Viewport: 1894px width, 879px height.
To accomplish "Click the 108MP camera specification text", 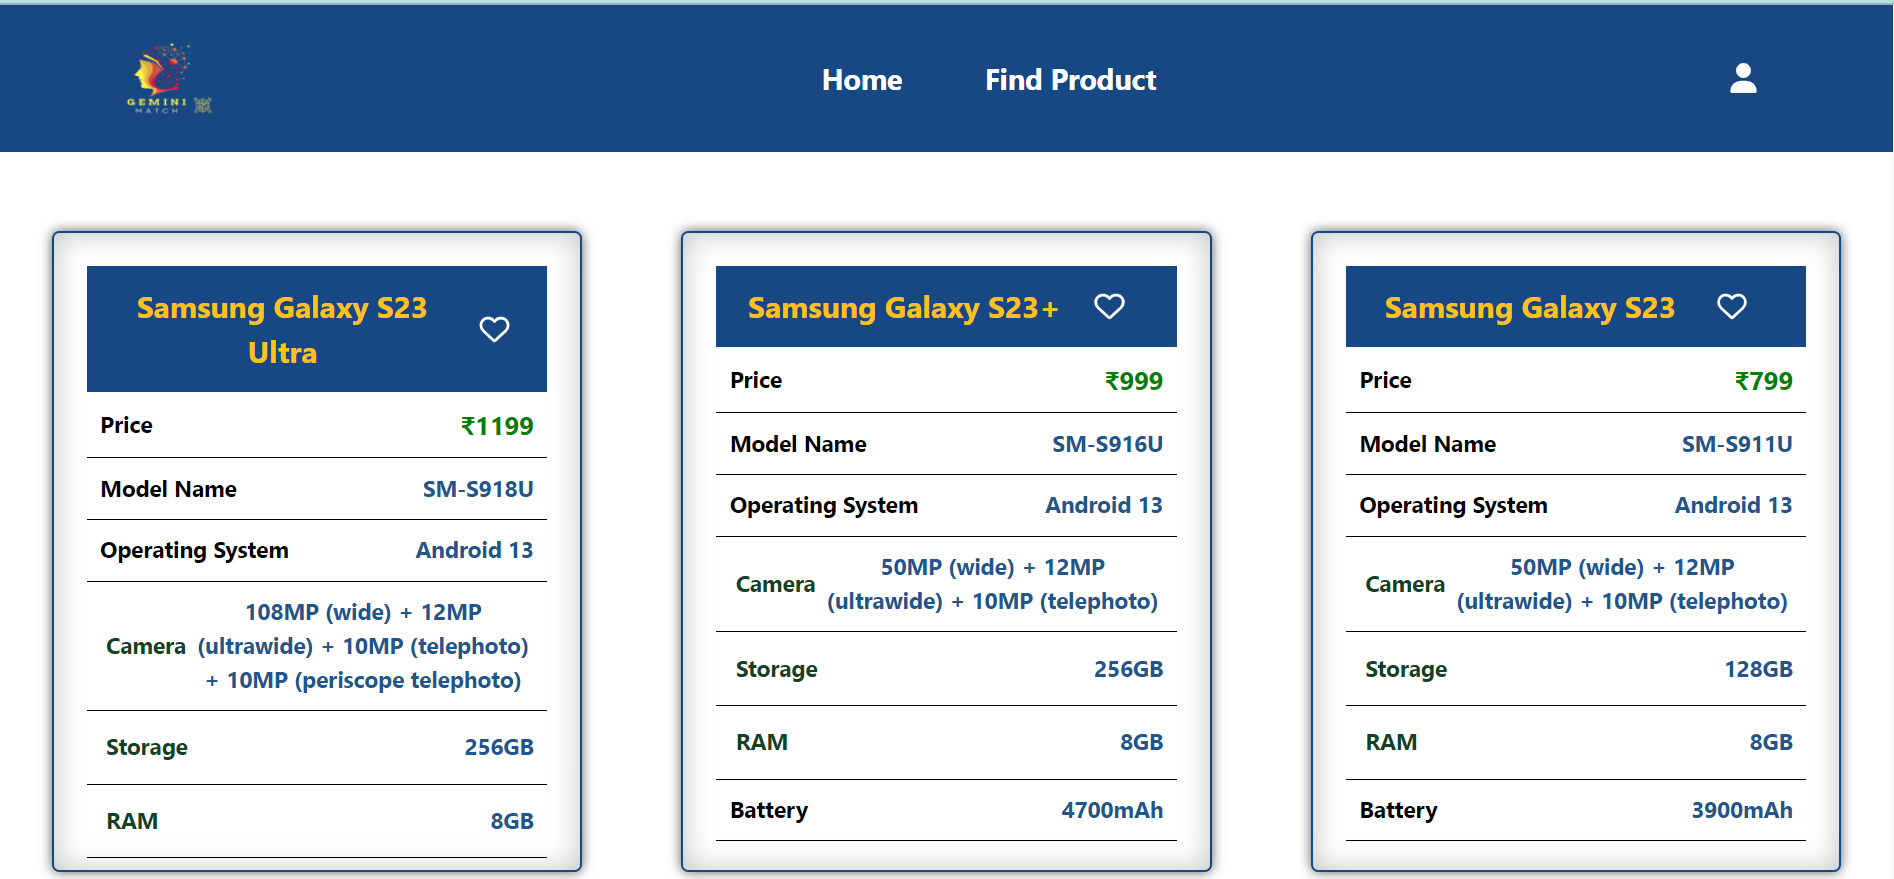I will point(363,646).
